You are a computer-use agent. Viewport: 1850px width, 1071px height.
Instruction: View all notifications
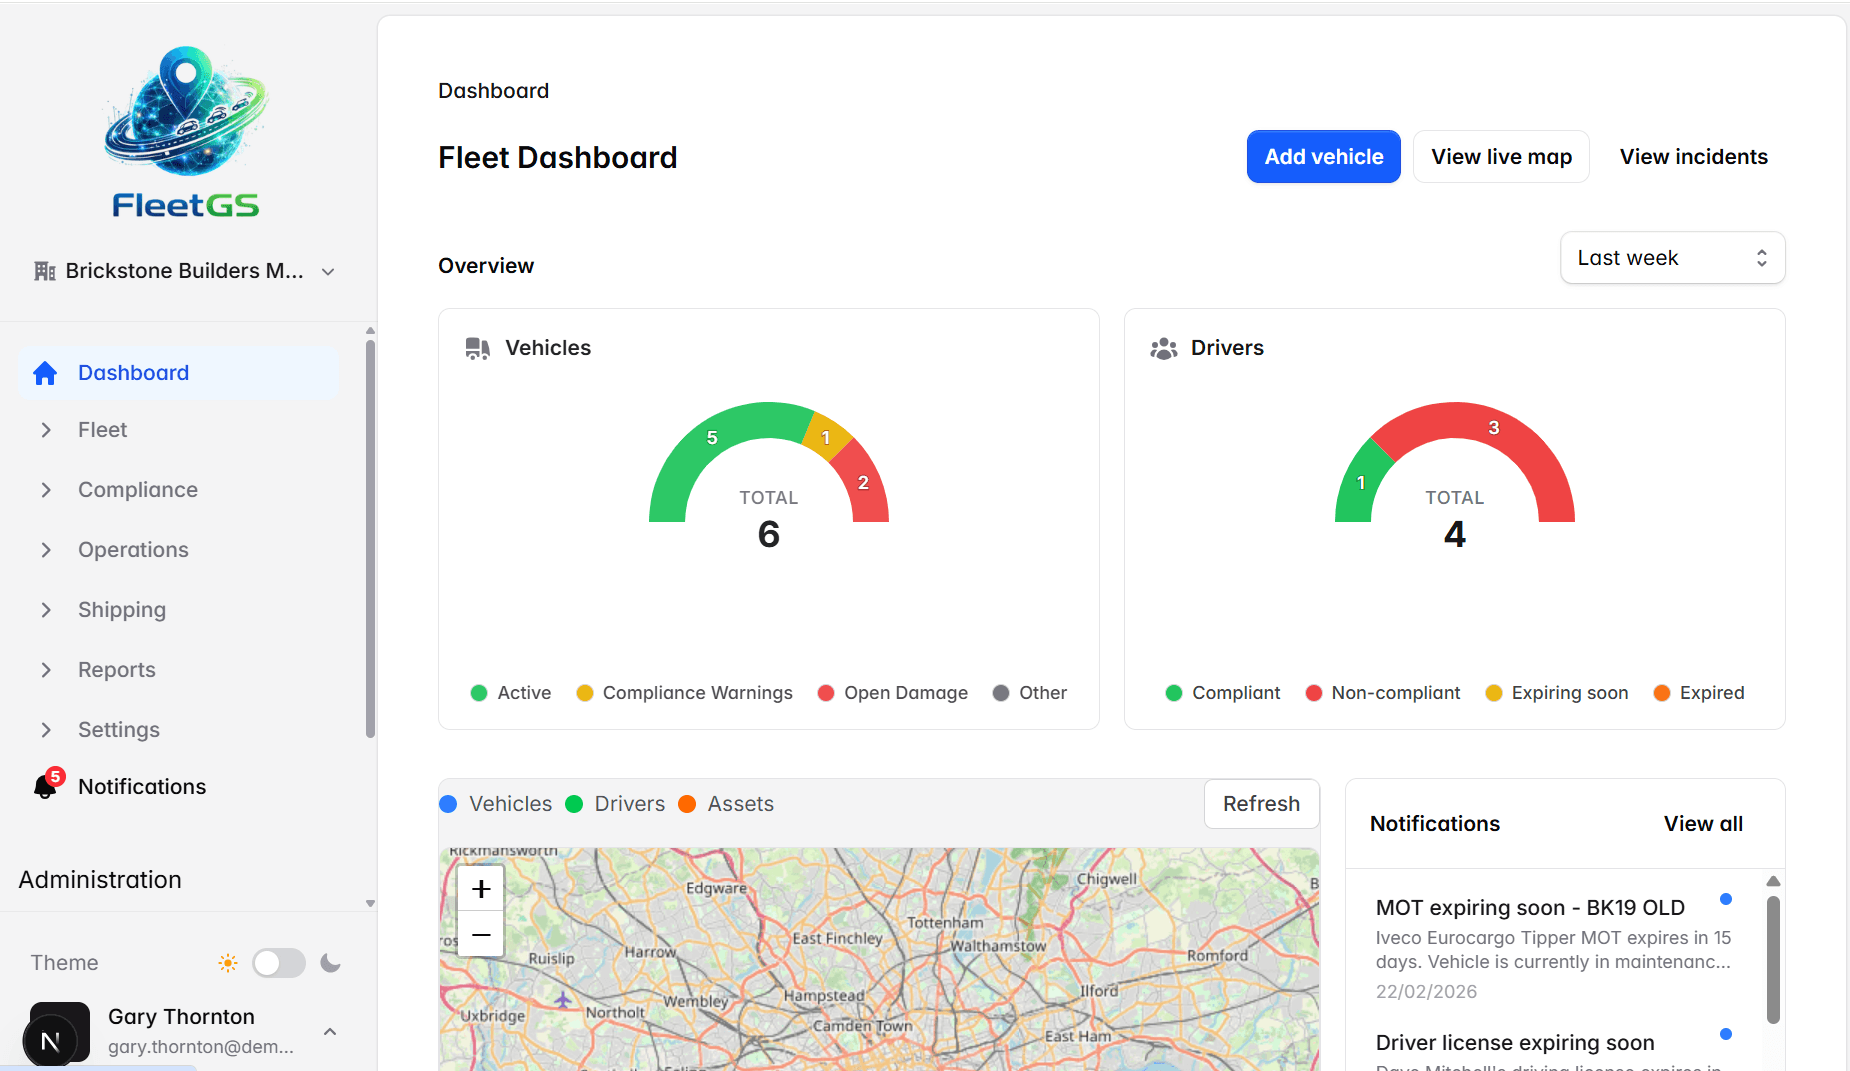point(1703,823)
